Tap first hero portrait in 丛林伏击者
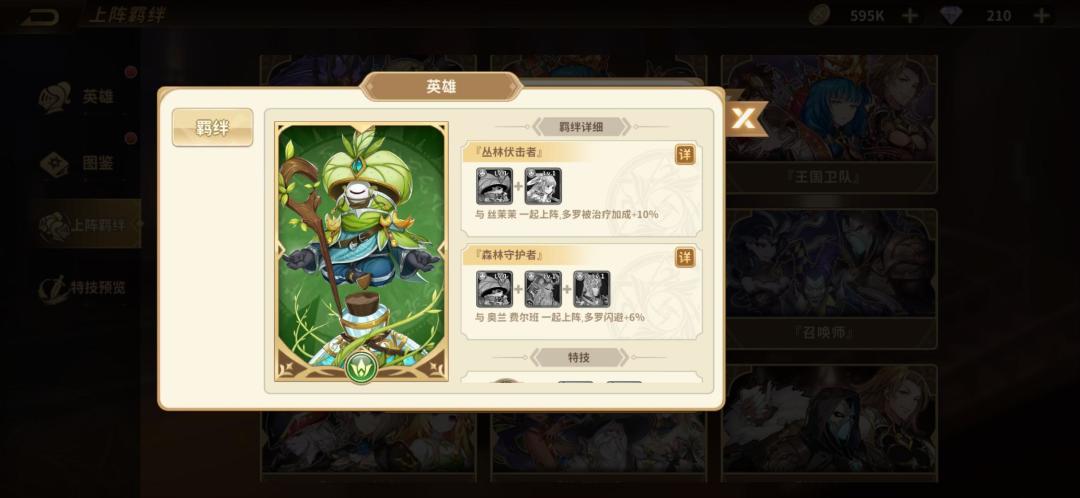Viewport: 1080px width, 498px height. [x=494, y=186]
